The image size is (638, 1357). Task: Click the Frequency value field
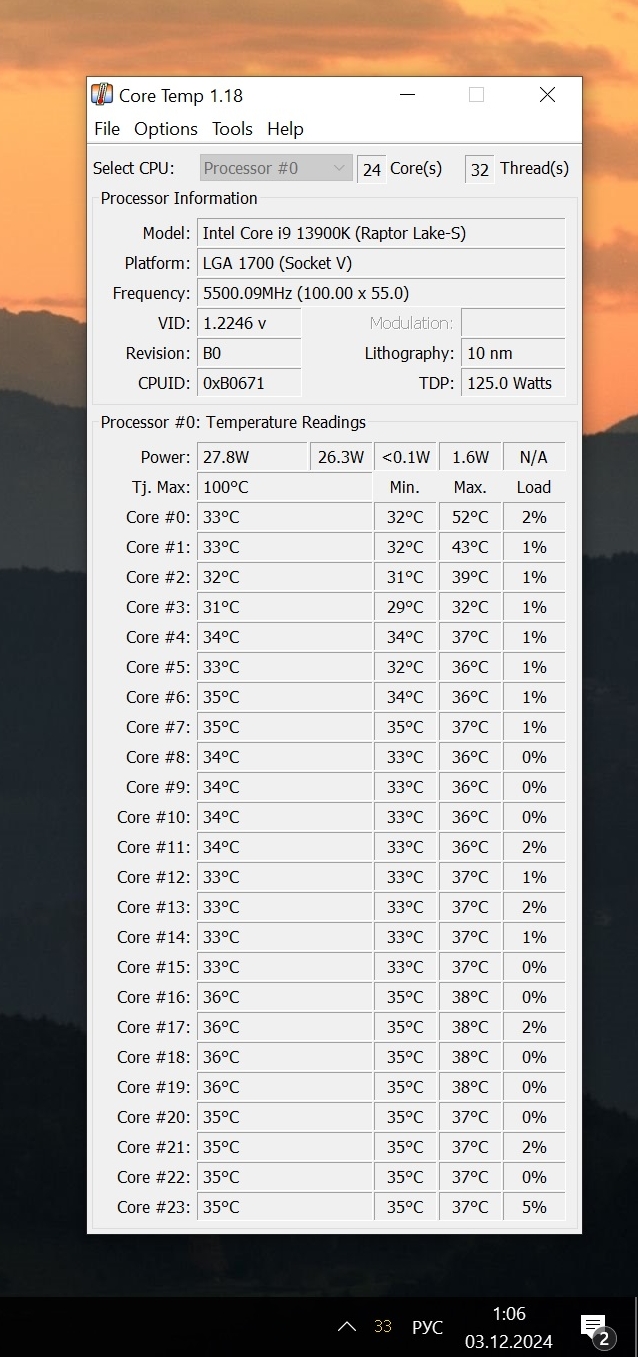coord(380,293)
